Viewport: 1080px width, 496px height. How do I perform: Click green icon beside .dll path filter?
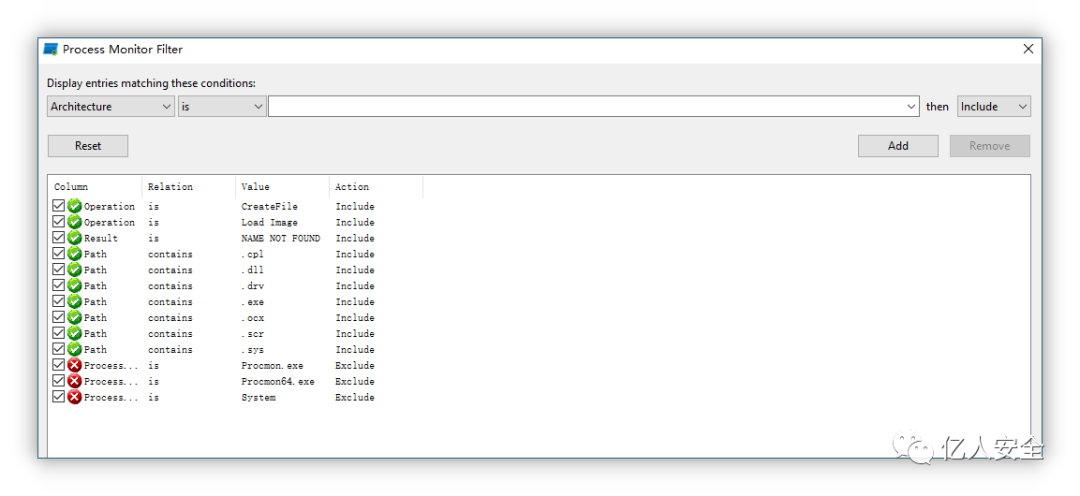click(x=74, y=269)
